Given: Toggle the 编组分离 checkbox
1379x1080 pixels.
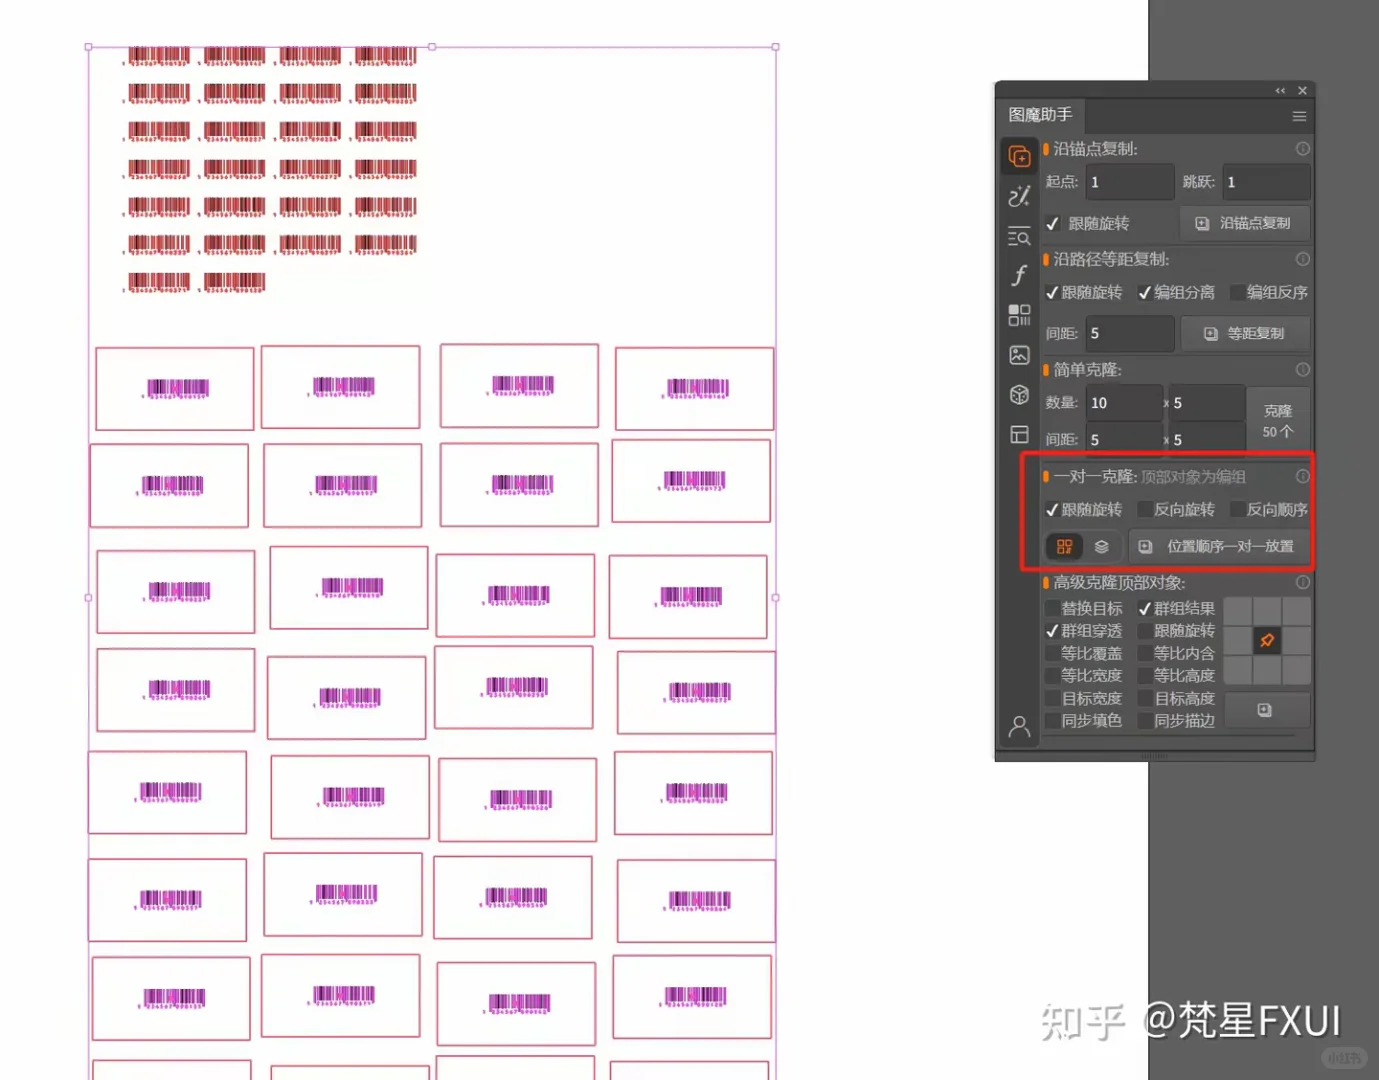Looking at the screenshot, I should (x=1145, y=293).
